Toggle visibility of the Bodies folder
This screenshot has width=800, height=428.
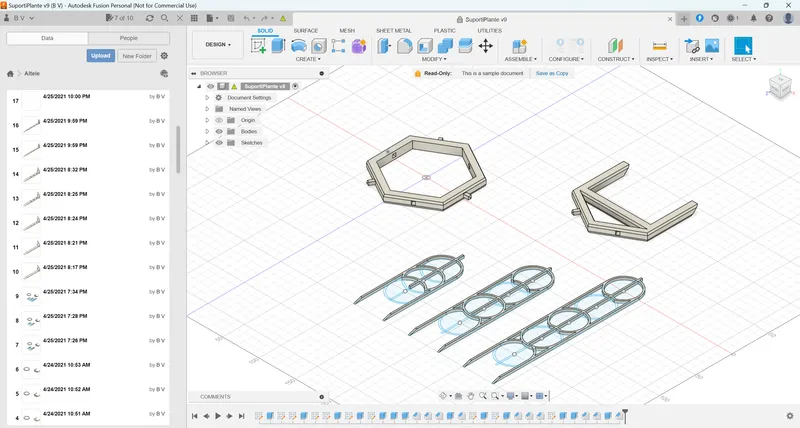tap(219, 132)
